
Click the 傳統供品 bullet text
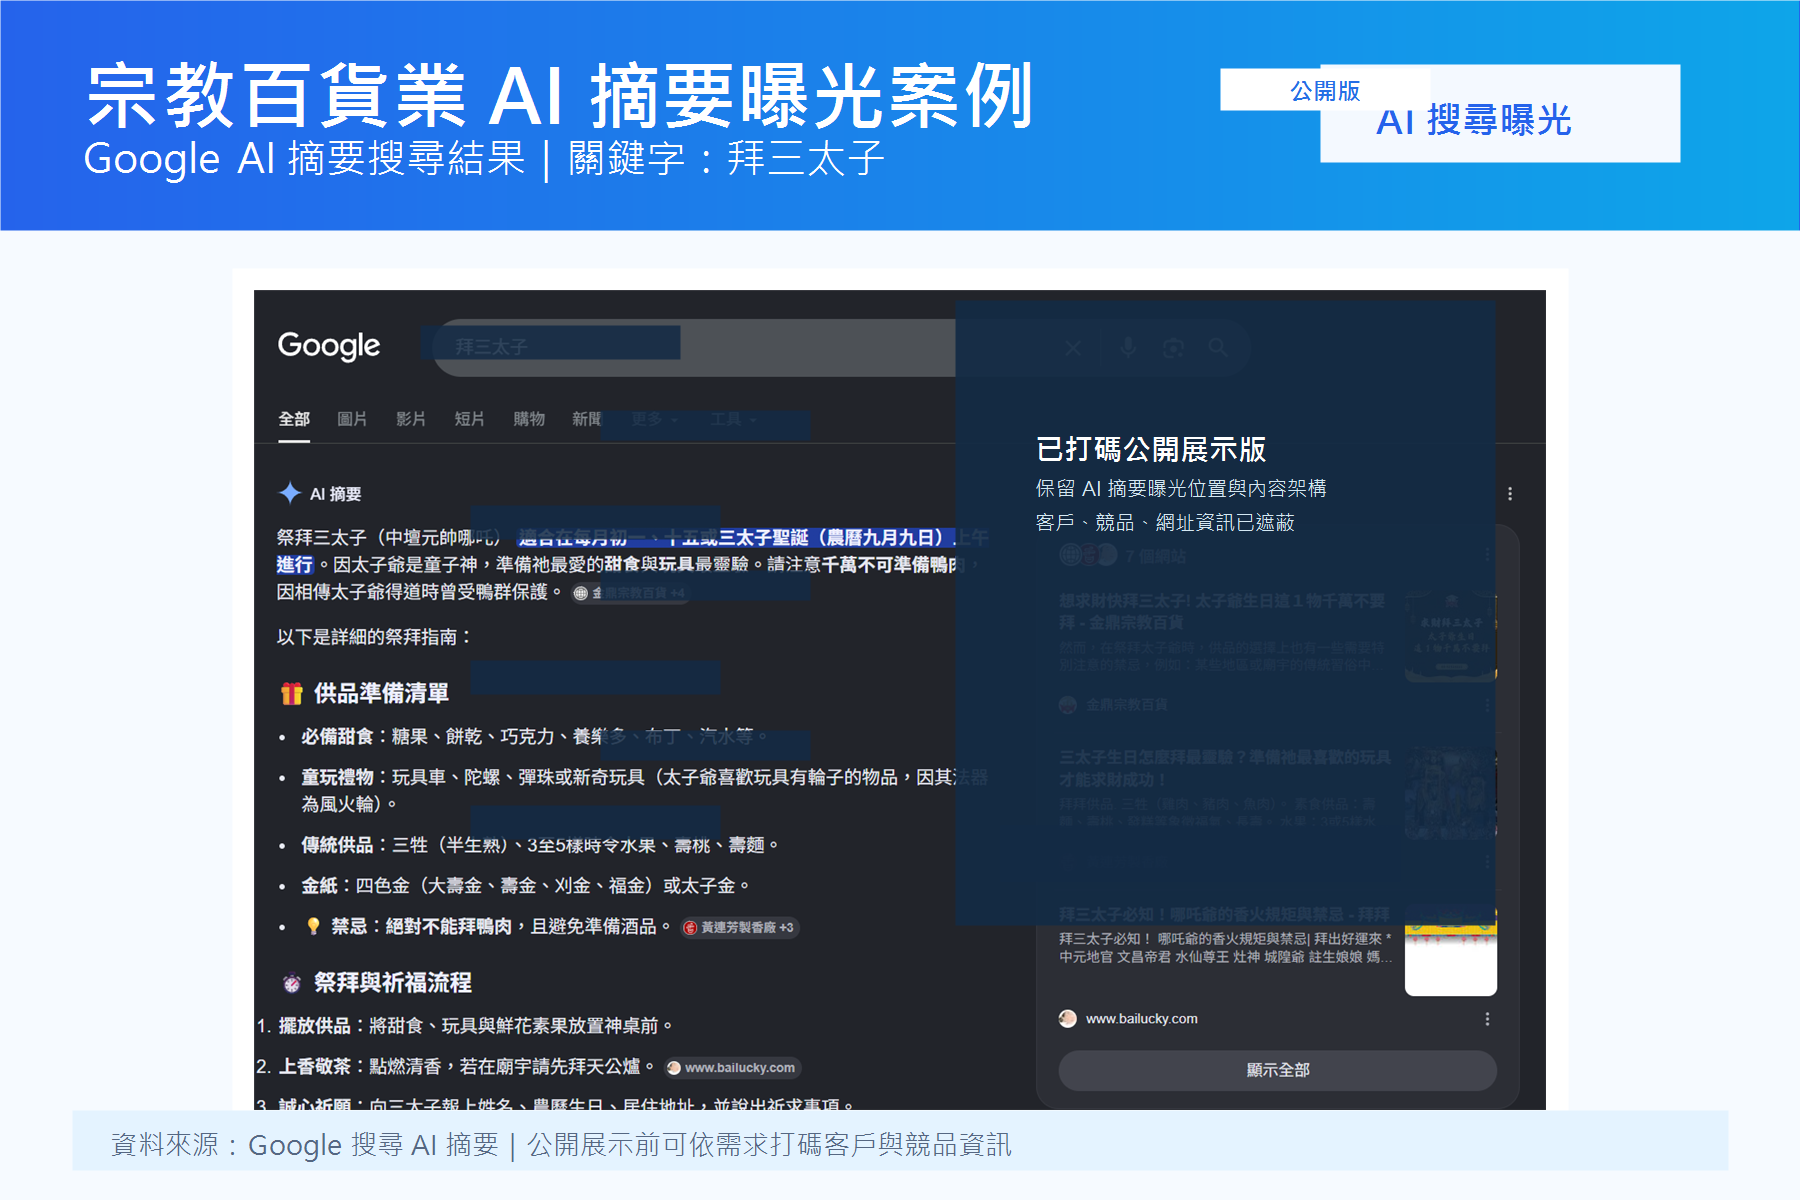pyautogui.click(x=540, y=846)
